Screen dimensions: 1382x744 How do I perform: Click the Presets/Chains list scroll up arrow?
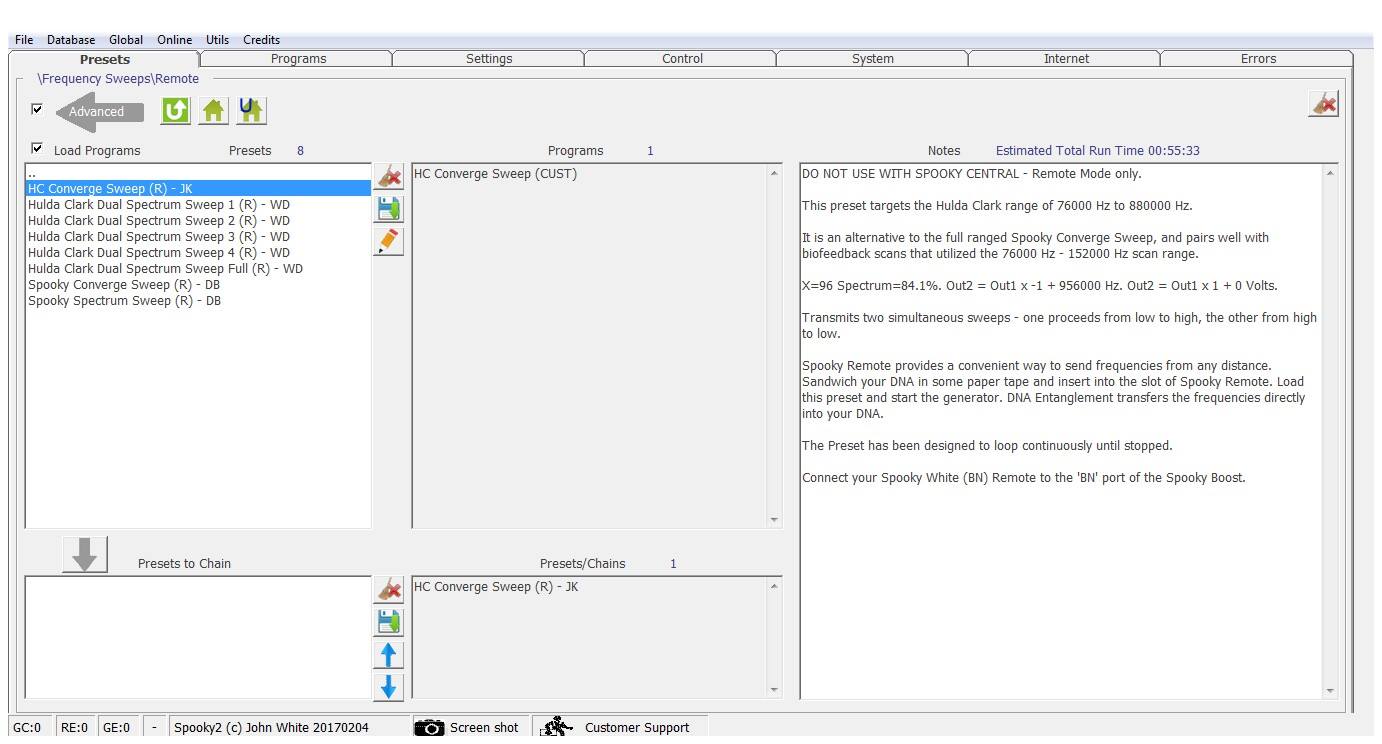pos(773,587)
